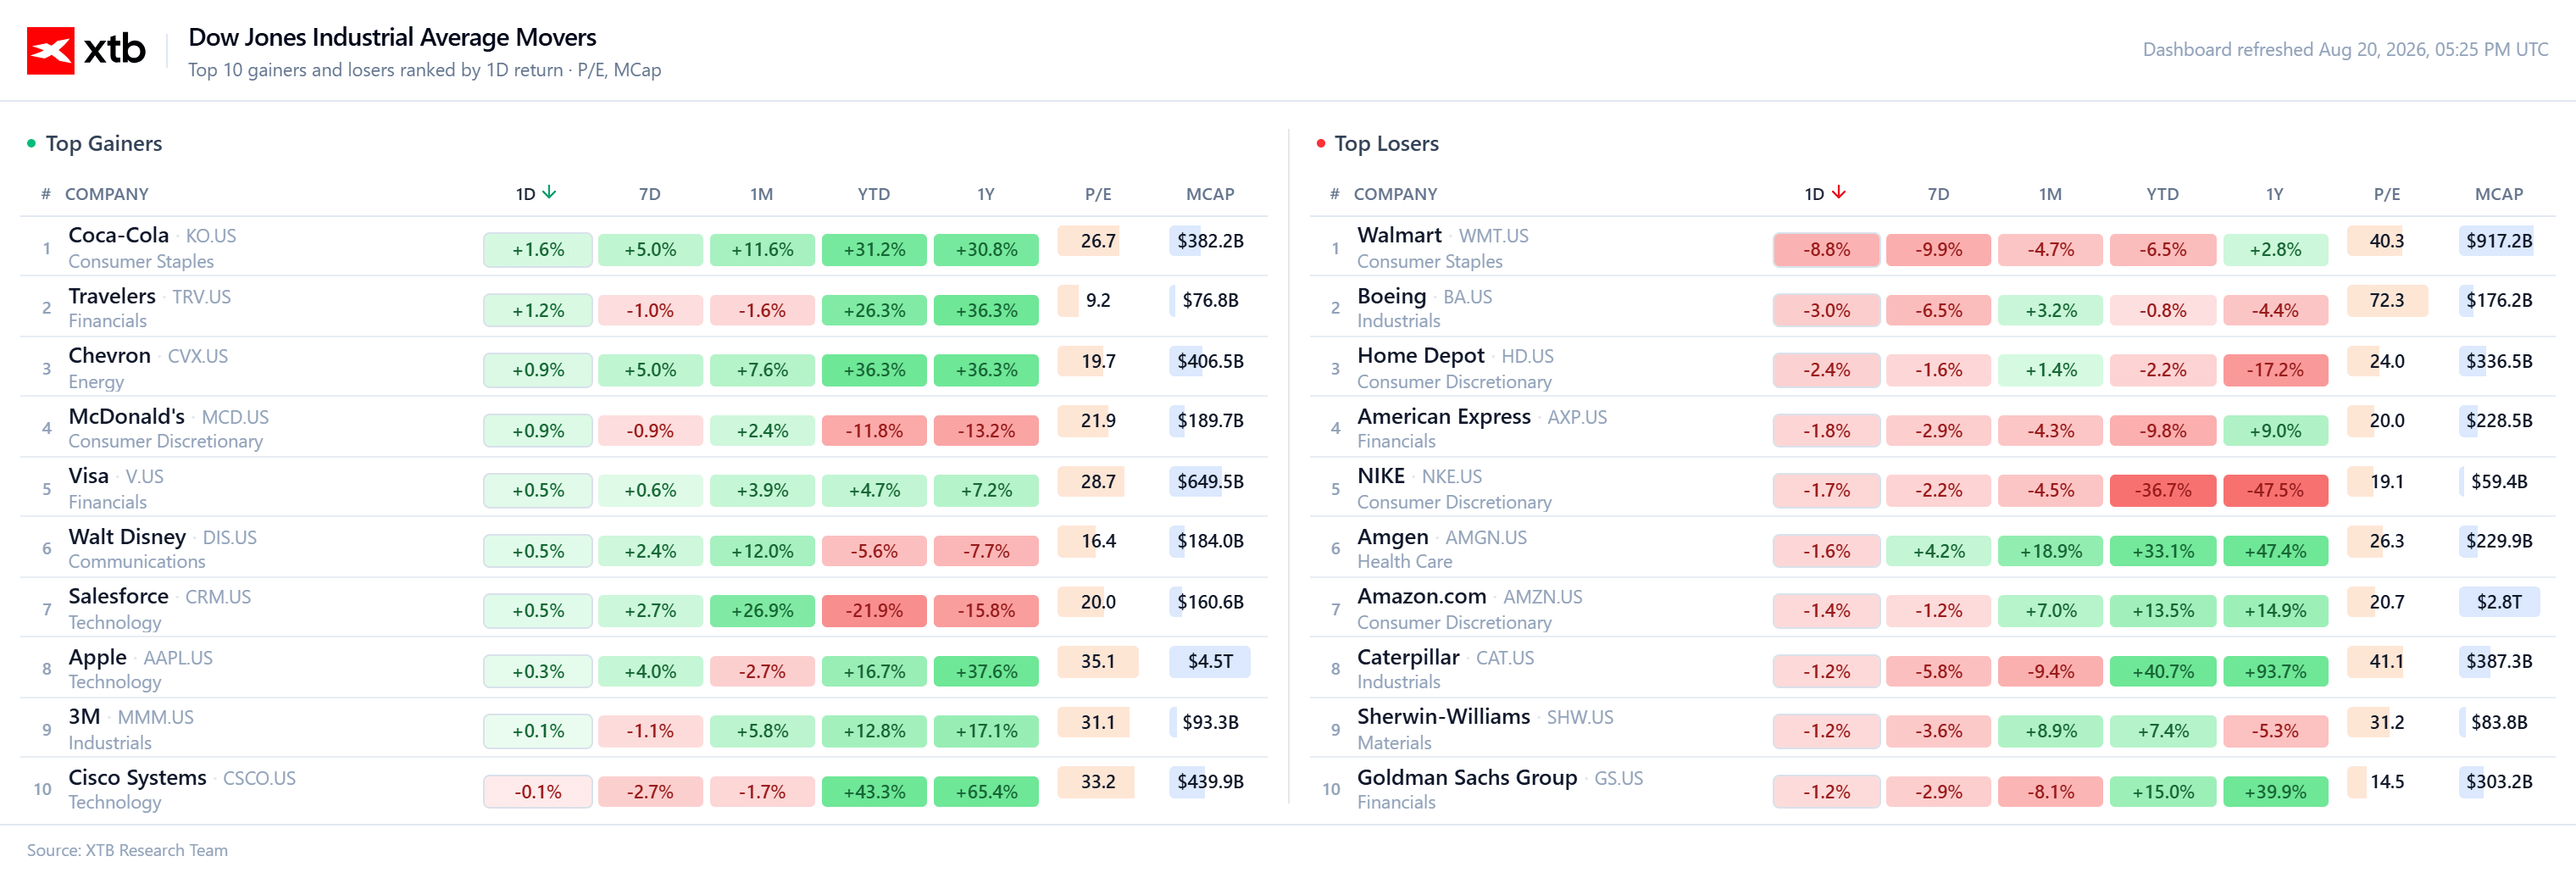Click Cisco Systems' +65.4% 1Y green cell
Image resolution: width=2576 pixels, height=873 pixels.
click(x=986, y=791)
